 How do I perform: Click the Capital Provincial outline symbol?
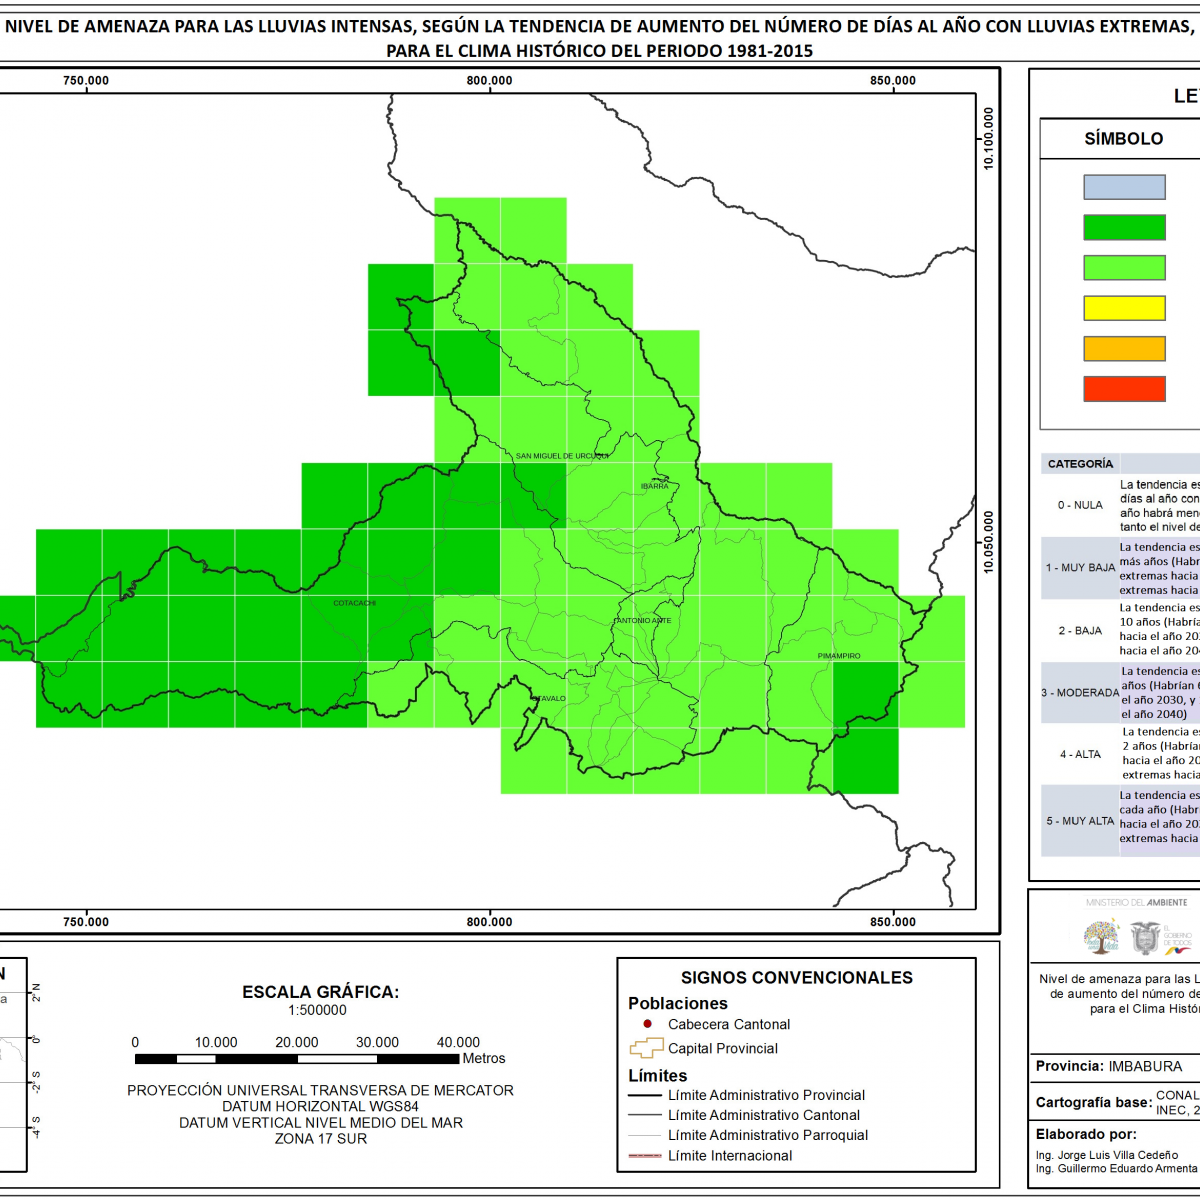[x=646, y=1048]
